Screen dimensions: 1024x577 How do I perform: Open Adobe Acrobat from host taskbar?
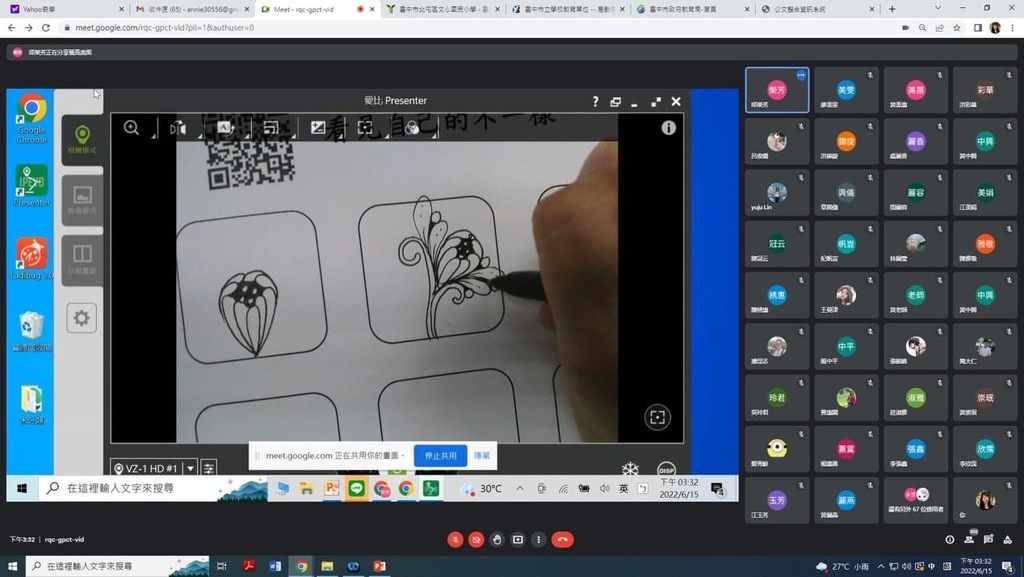pyautogui.click(x=248, y=566)
